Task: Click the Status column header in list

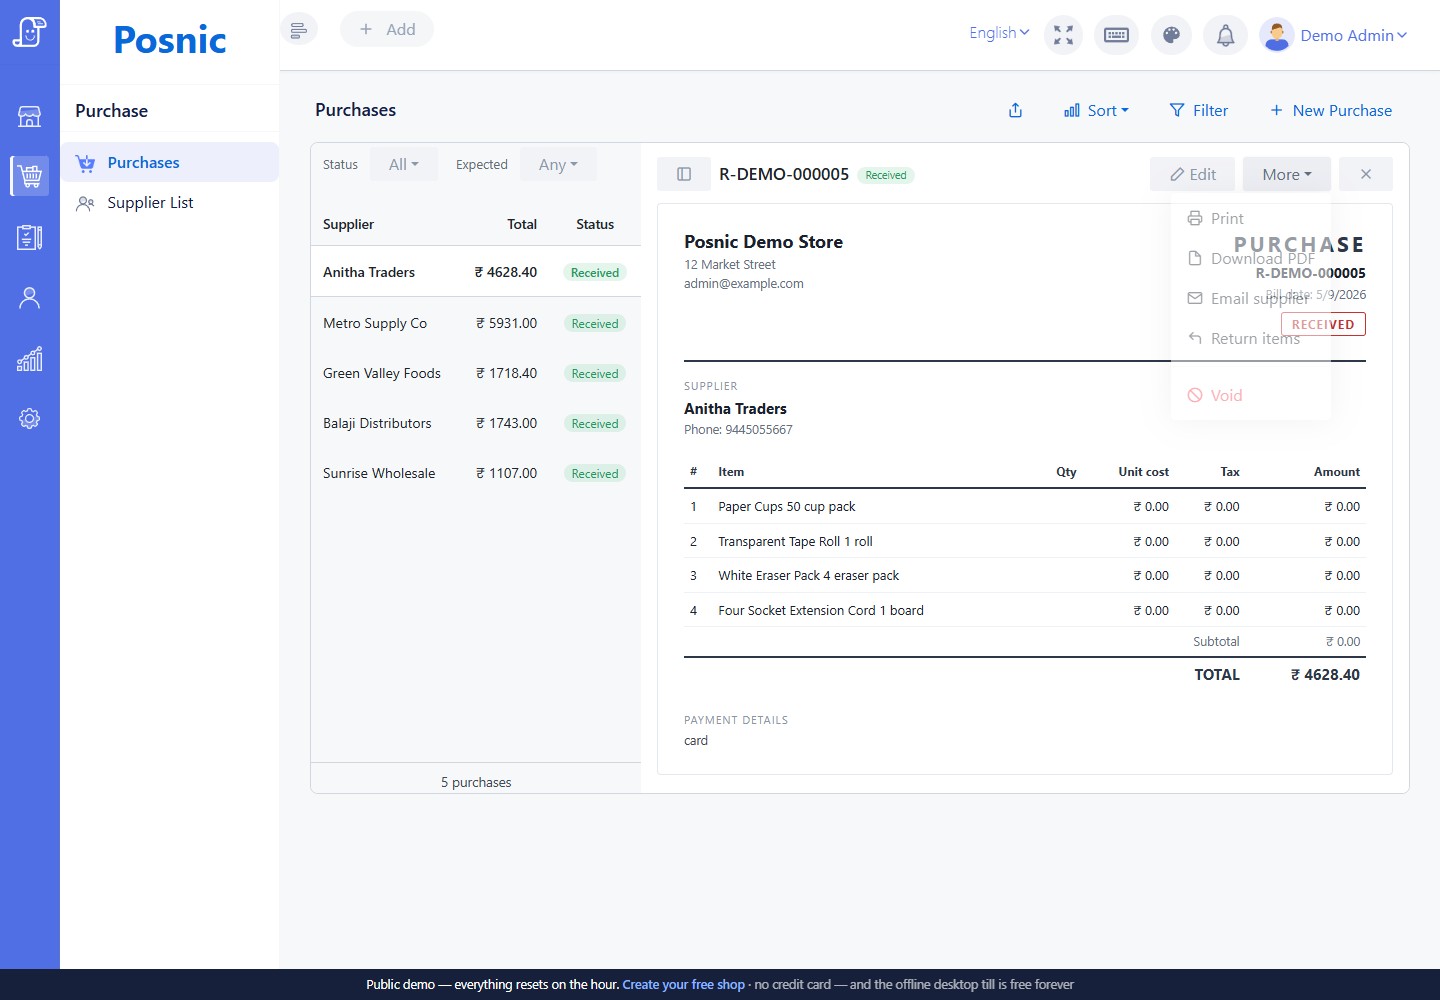Action: [595, 224]
